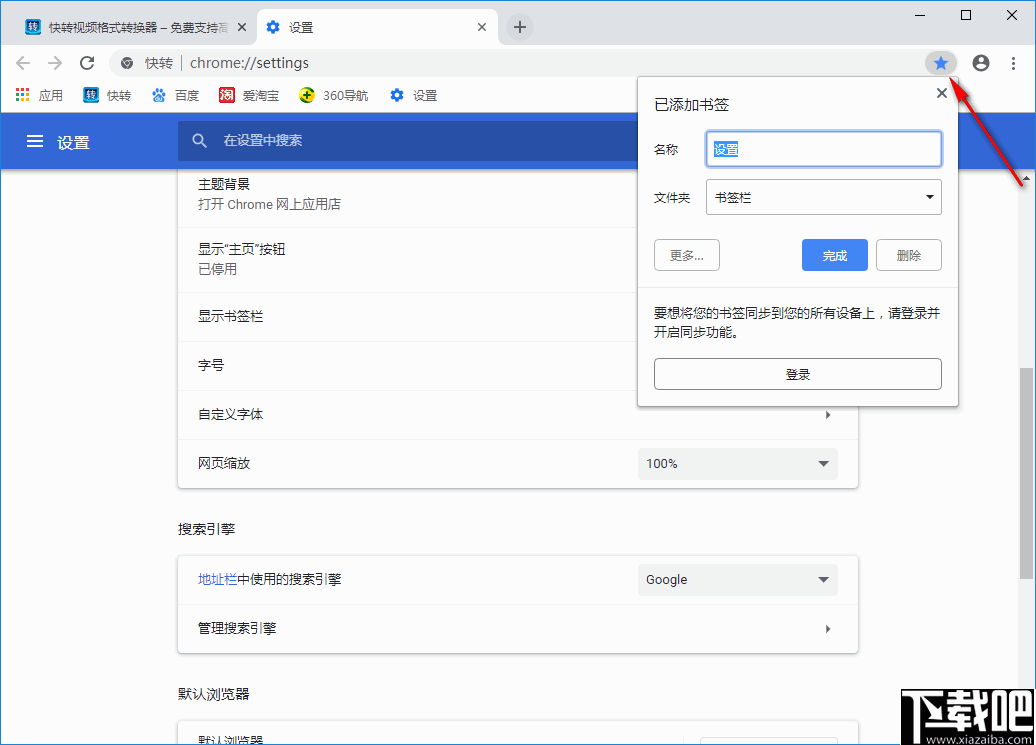Open the 网页缩放 zoom level dropdown
The height and width of the screenshot is (745, 1036).
click(x=737, y=463)
